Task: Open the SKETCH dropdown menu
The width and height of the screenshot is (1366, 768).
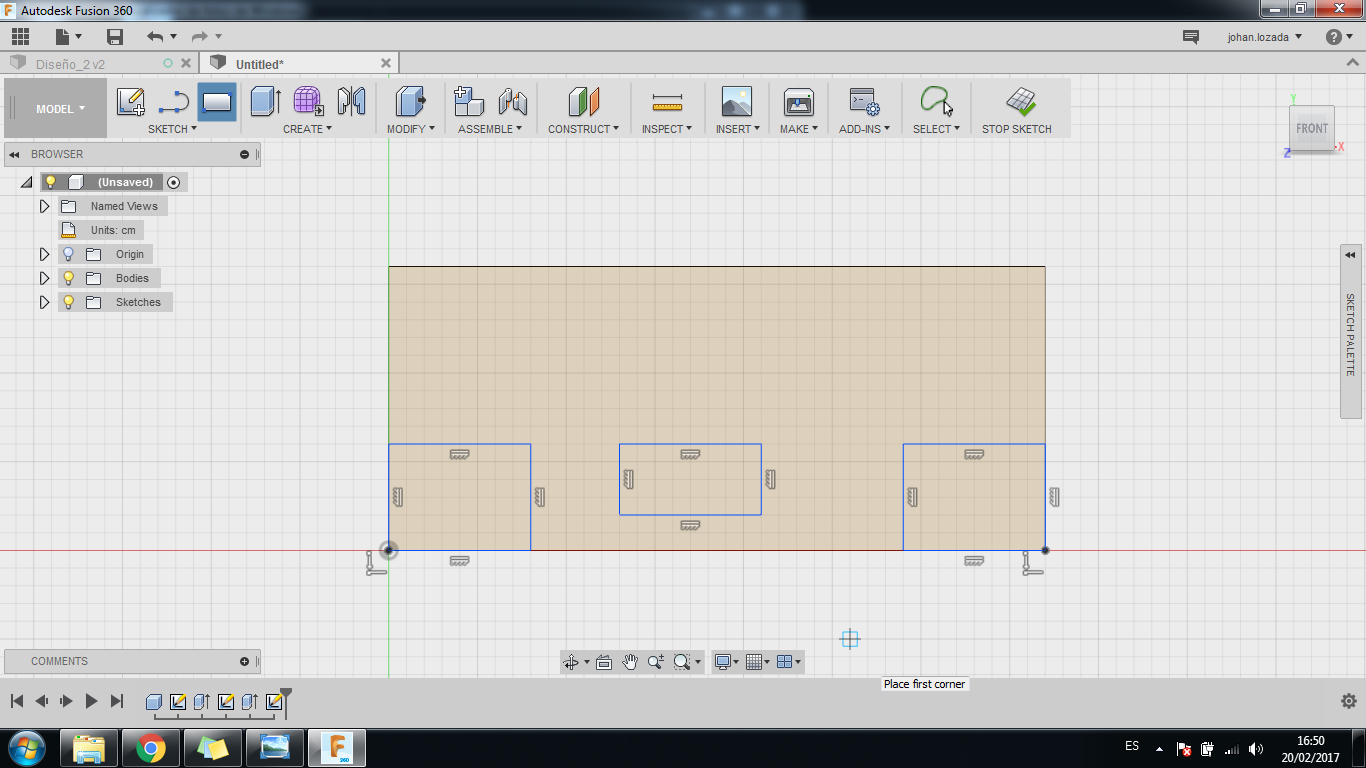Action: point(173,129)
